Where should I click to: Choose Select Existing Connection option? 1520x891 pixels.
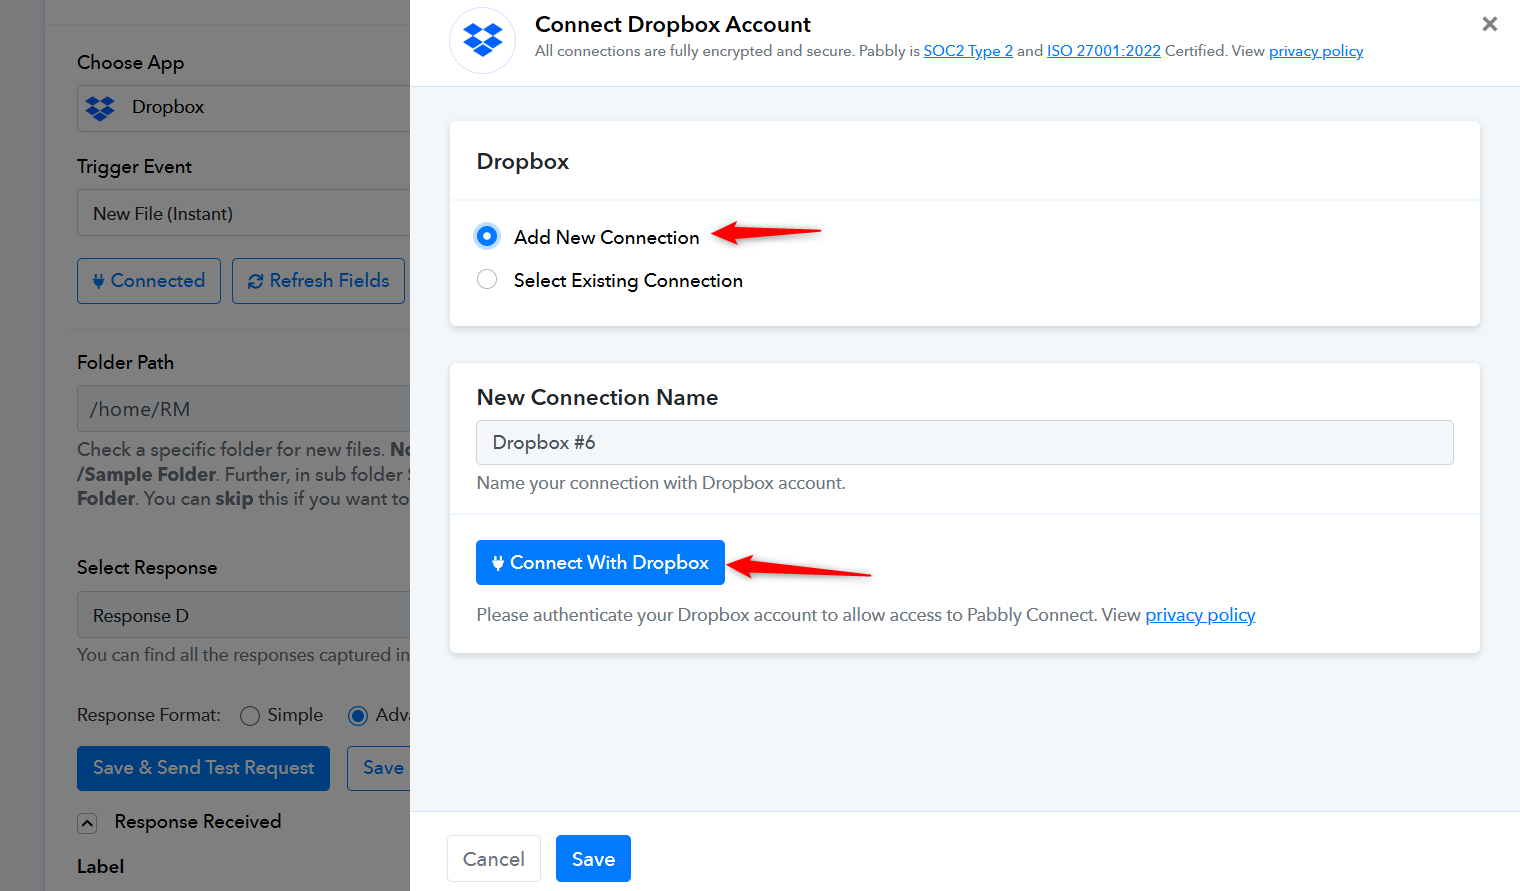(487, 280)
